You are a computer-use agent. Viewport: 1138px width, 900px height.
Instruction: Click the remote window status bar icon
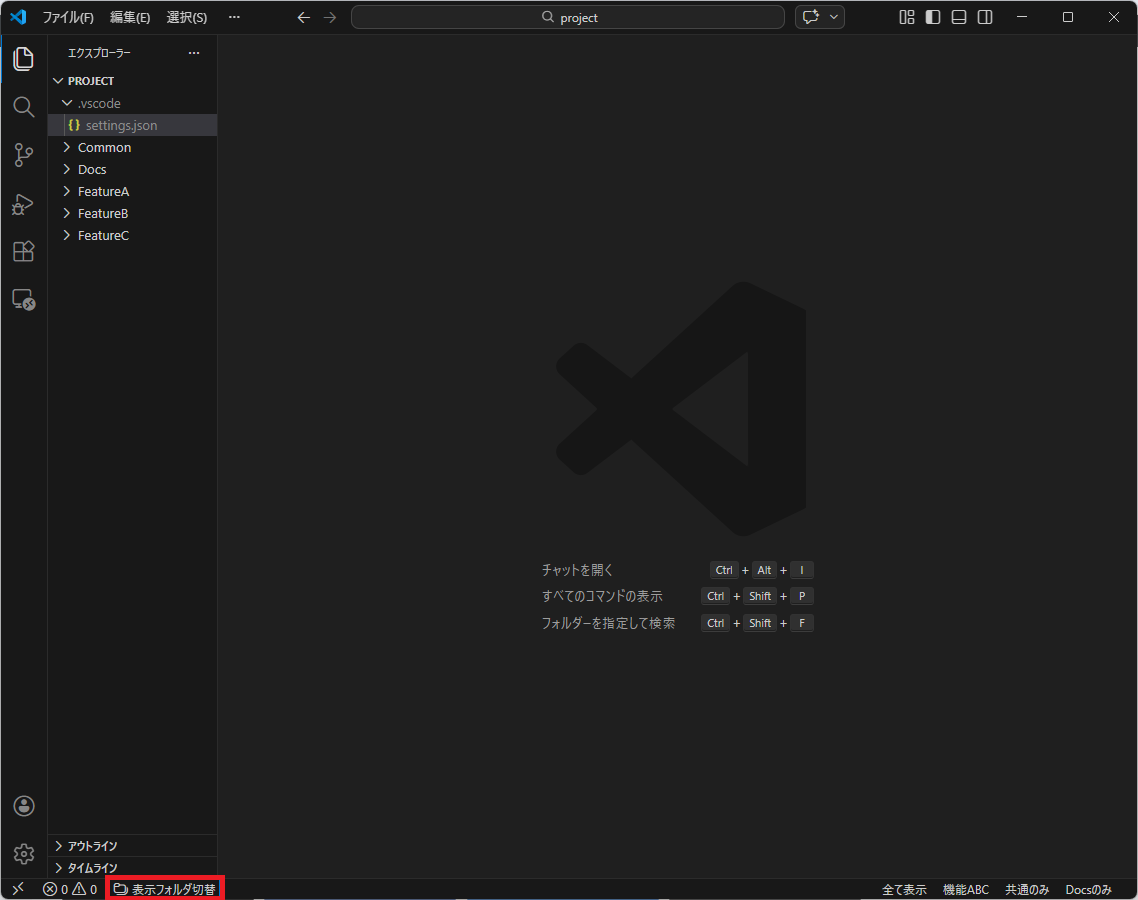point(17,889)
